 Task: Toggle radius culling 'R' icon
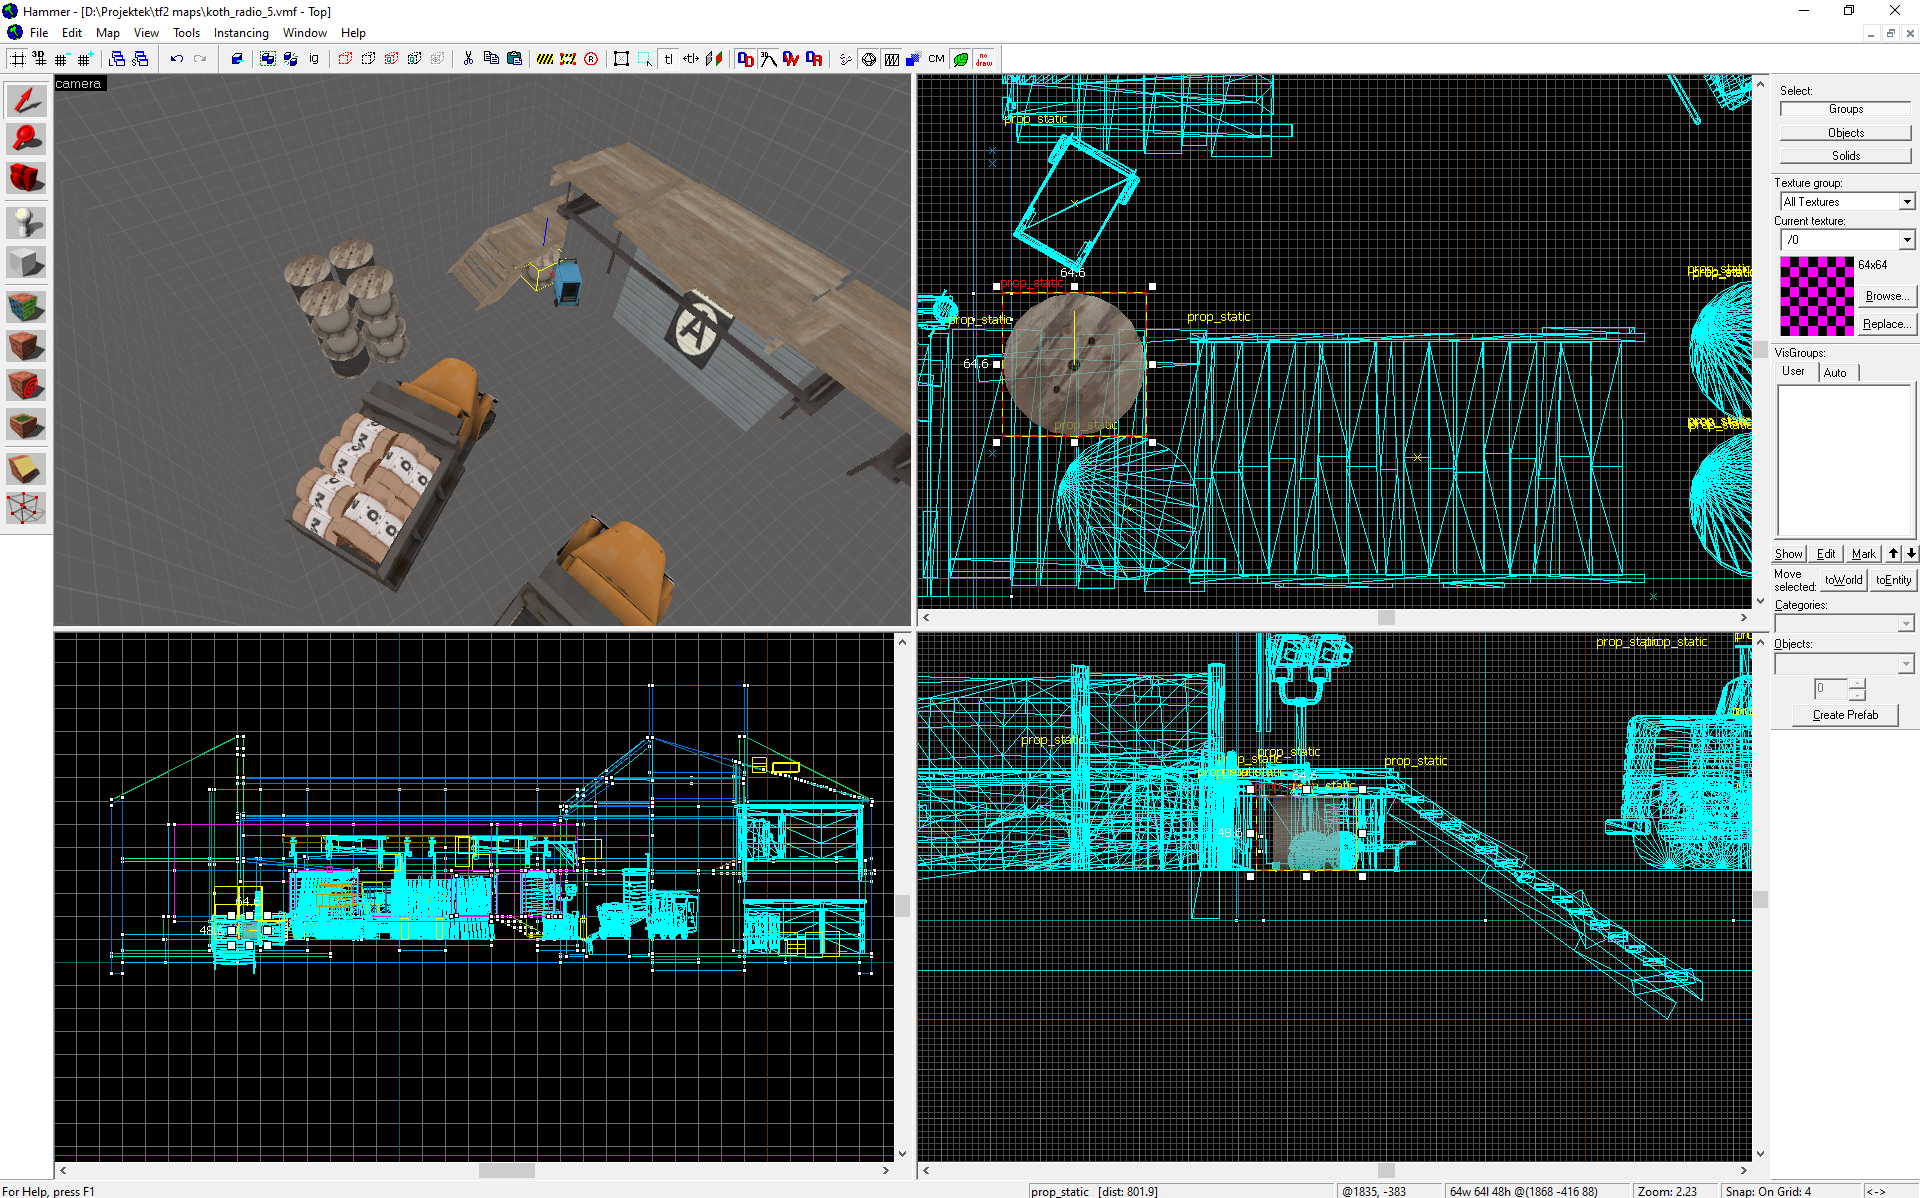(591, 59)
